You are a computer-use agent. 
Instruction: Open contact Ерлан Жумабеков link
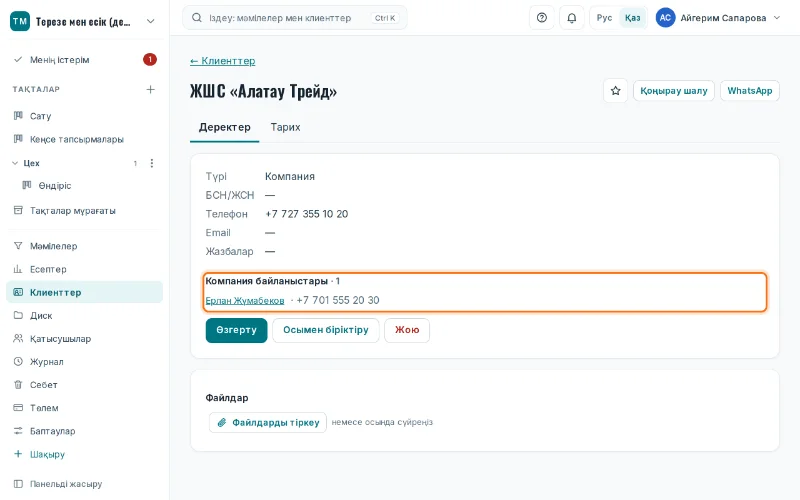[x=245, y=301]
